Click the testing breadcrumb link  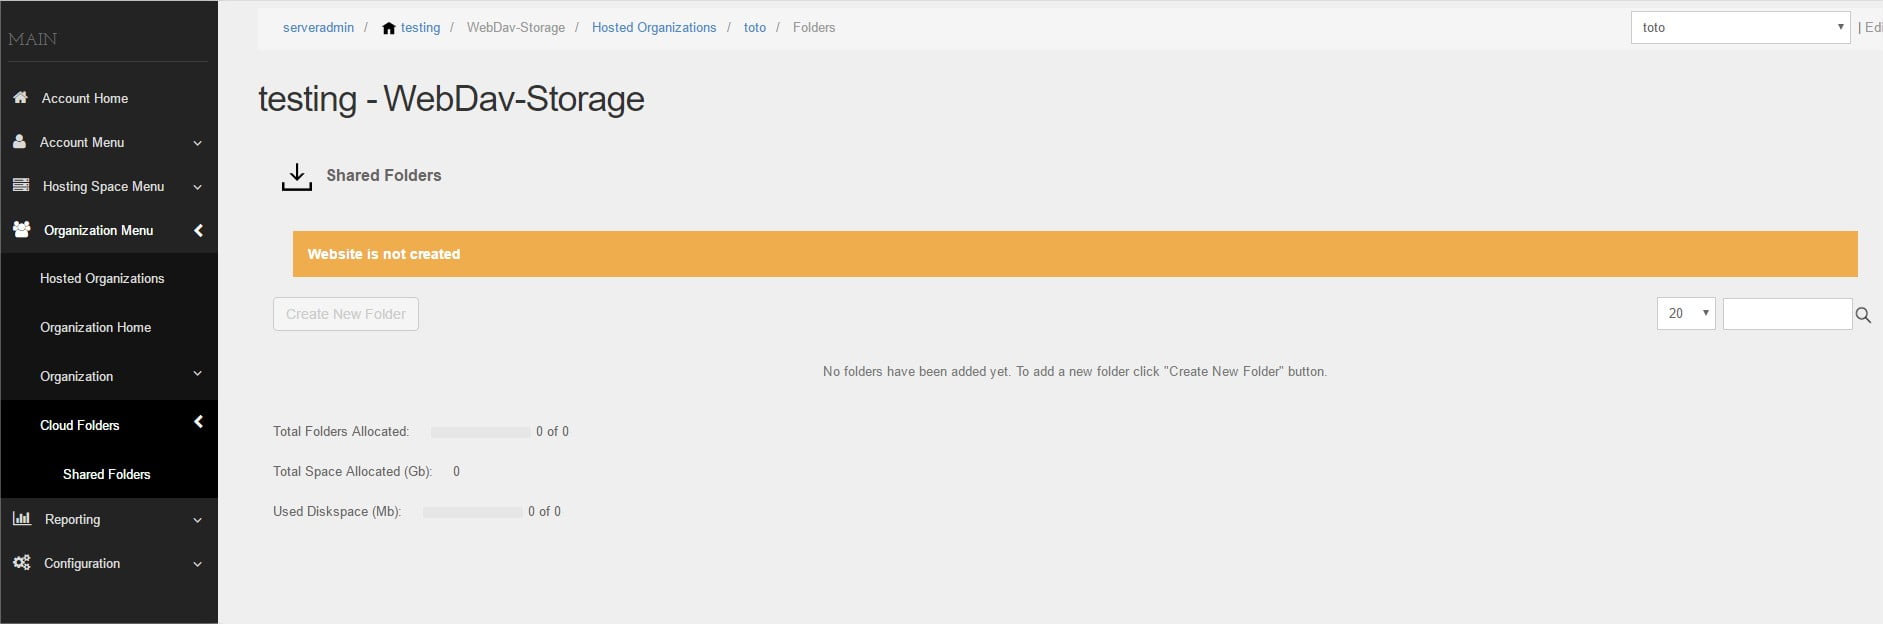pos(420,28)
